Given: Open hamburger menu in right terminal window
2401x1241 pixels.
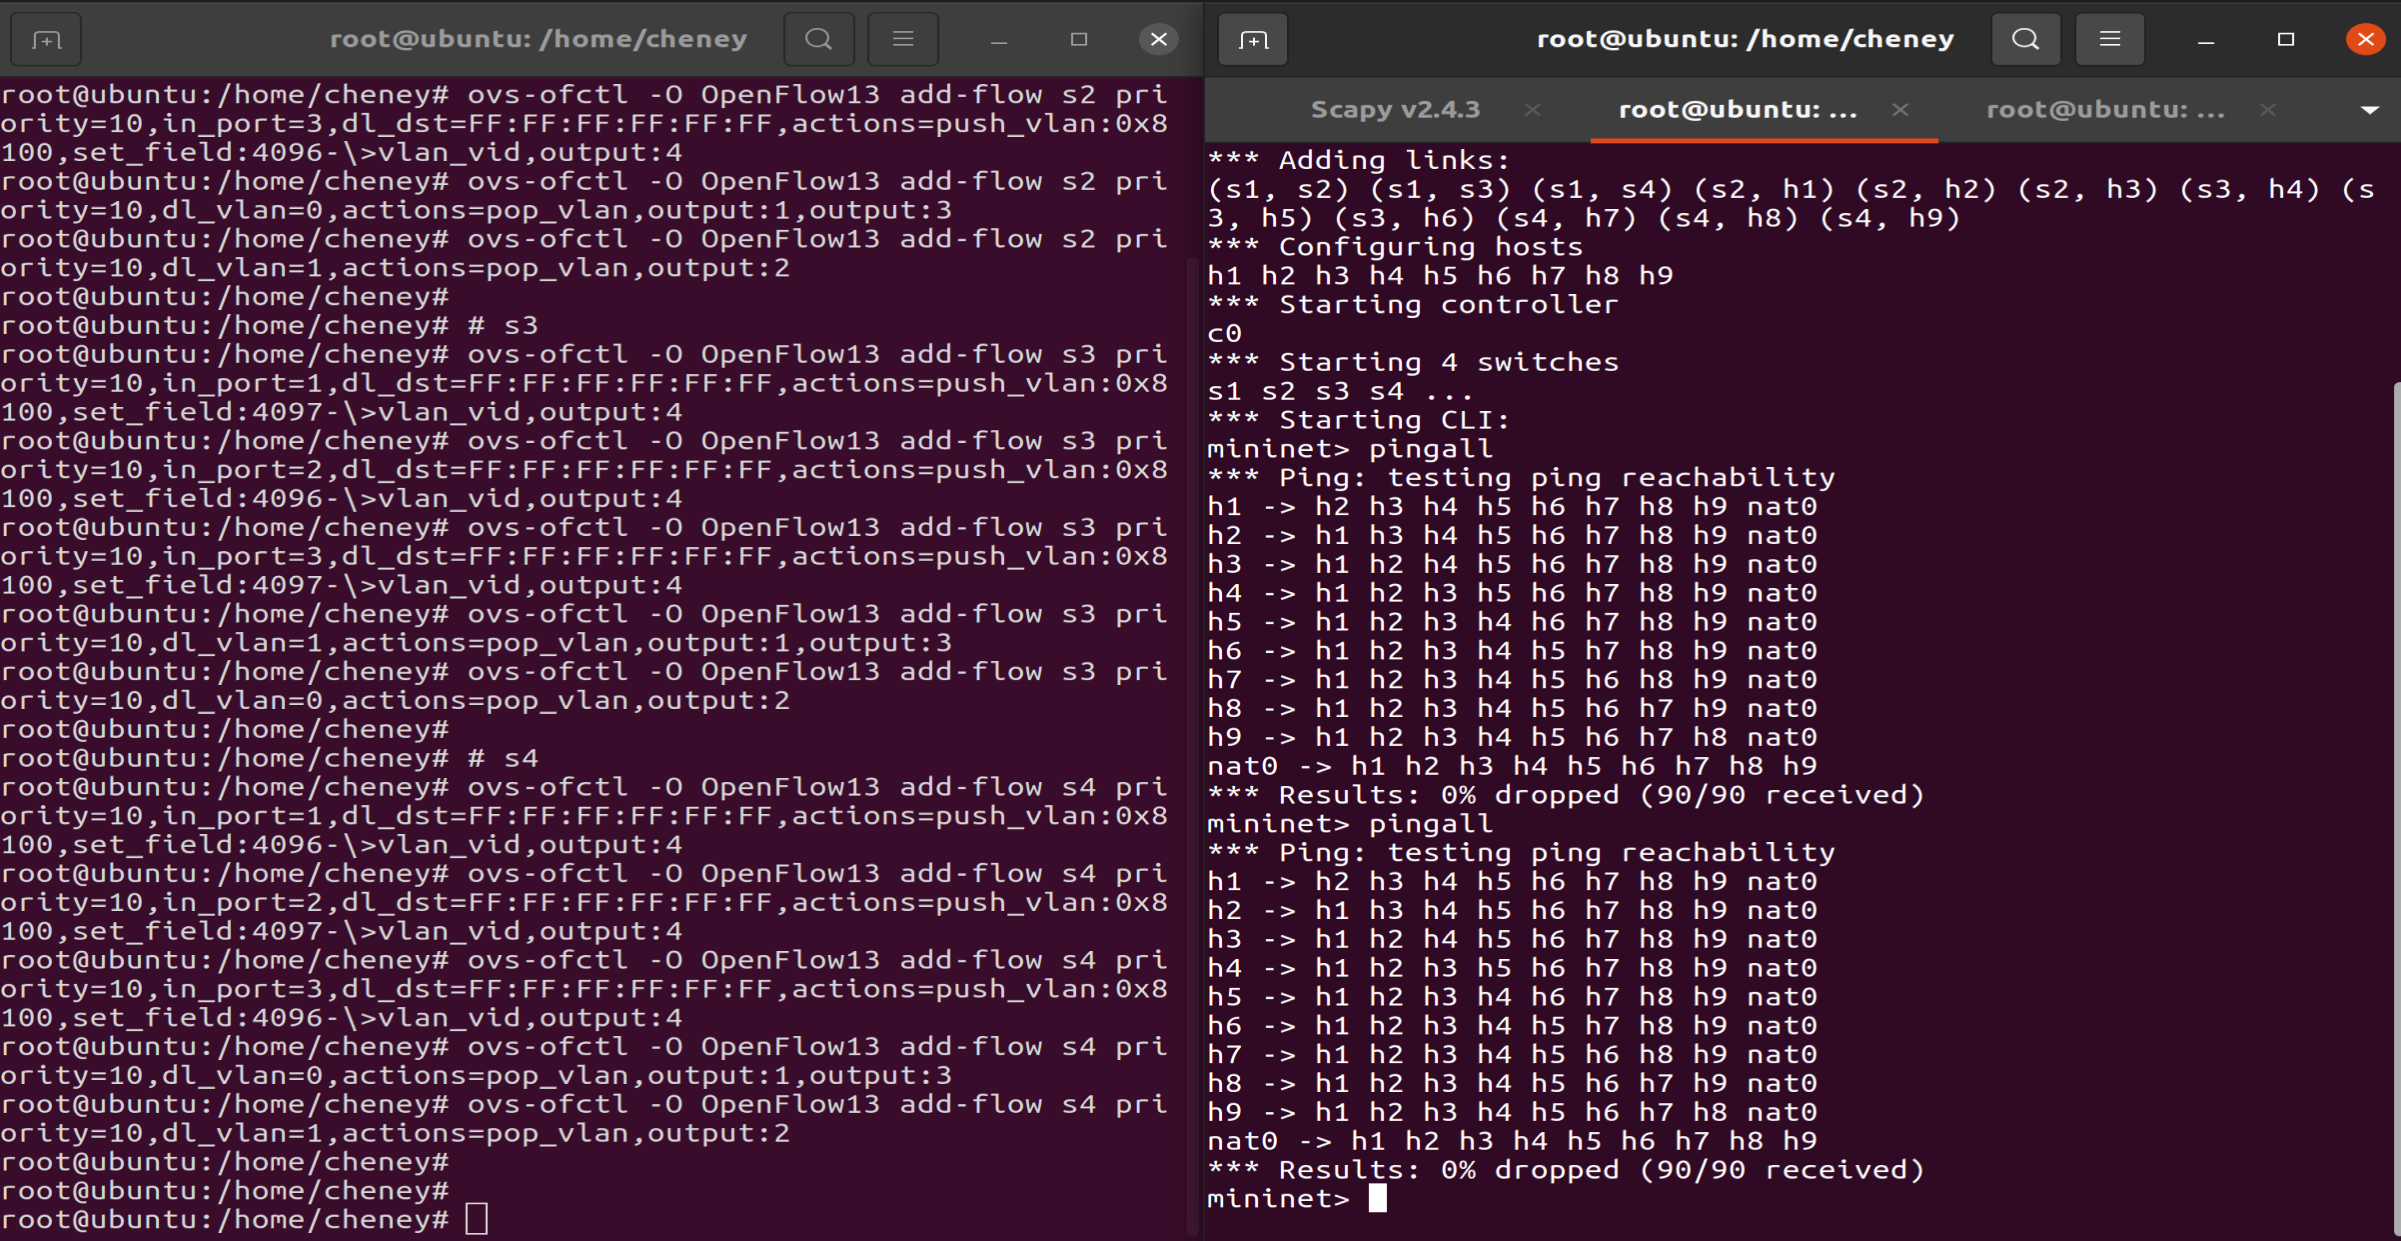Looking at the screenshot, I should [x=2110, y=40].
